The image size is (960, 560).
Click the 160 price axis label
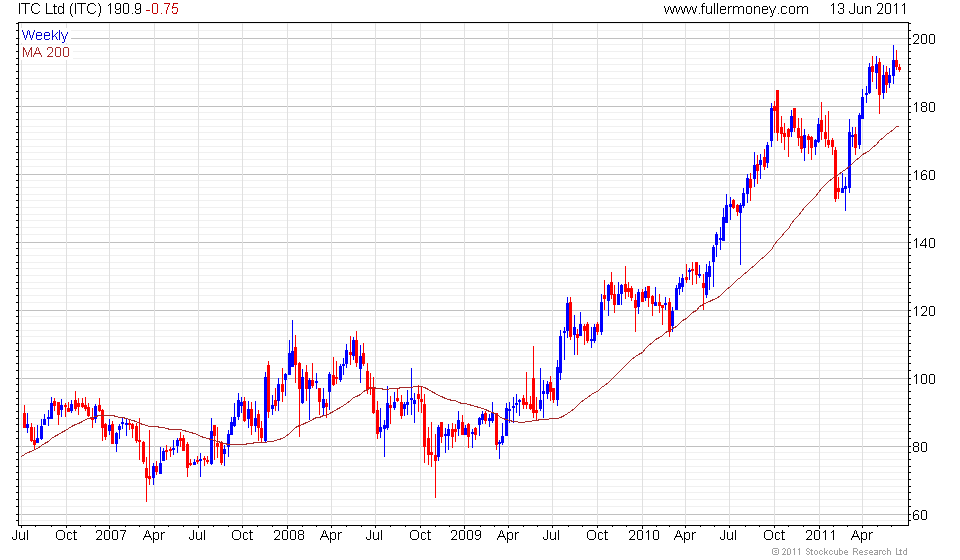pos(924,175)
